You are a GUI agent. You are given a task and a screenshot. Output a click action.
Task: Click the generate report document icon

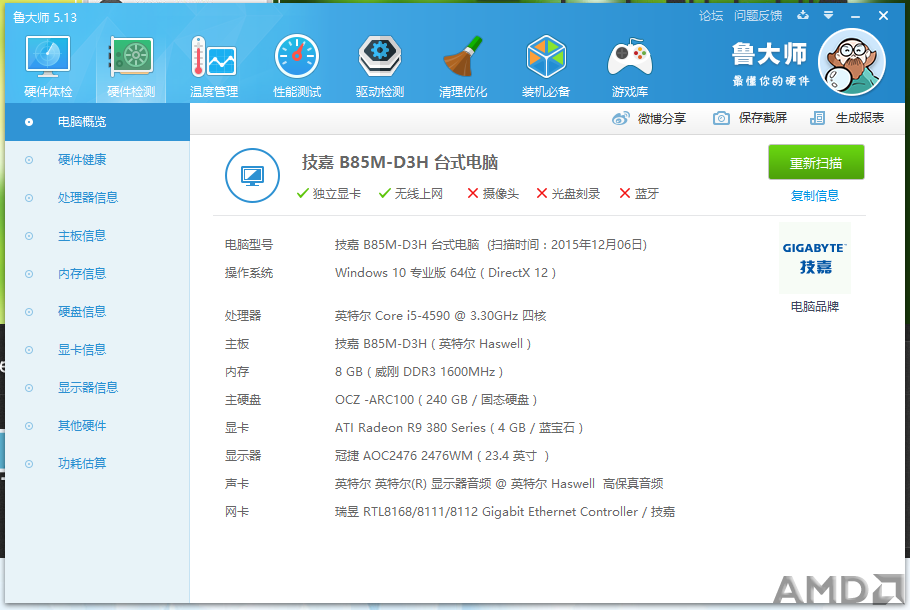pos(817,118)
